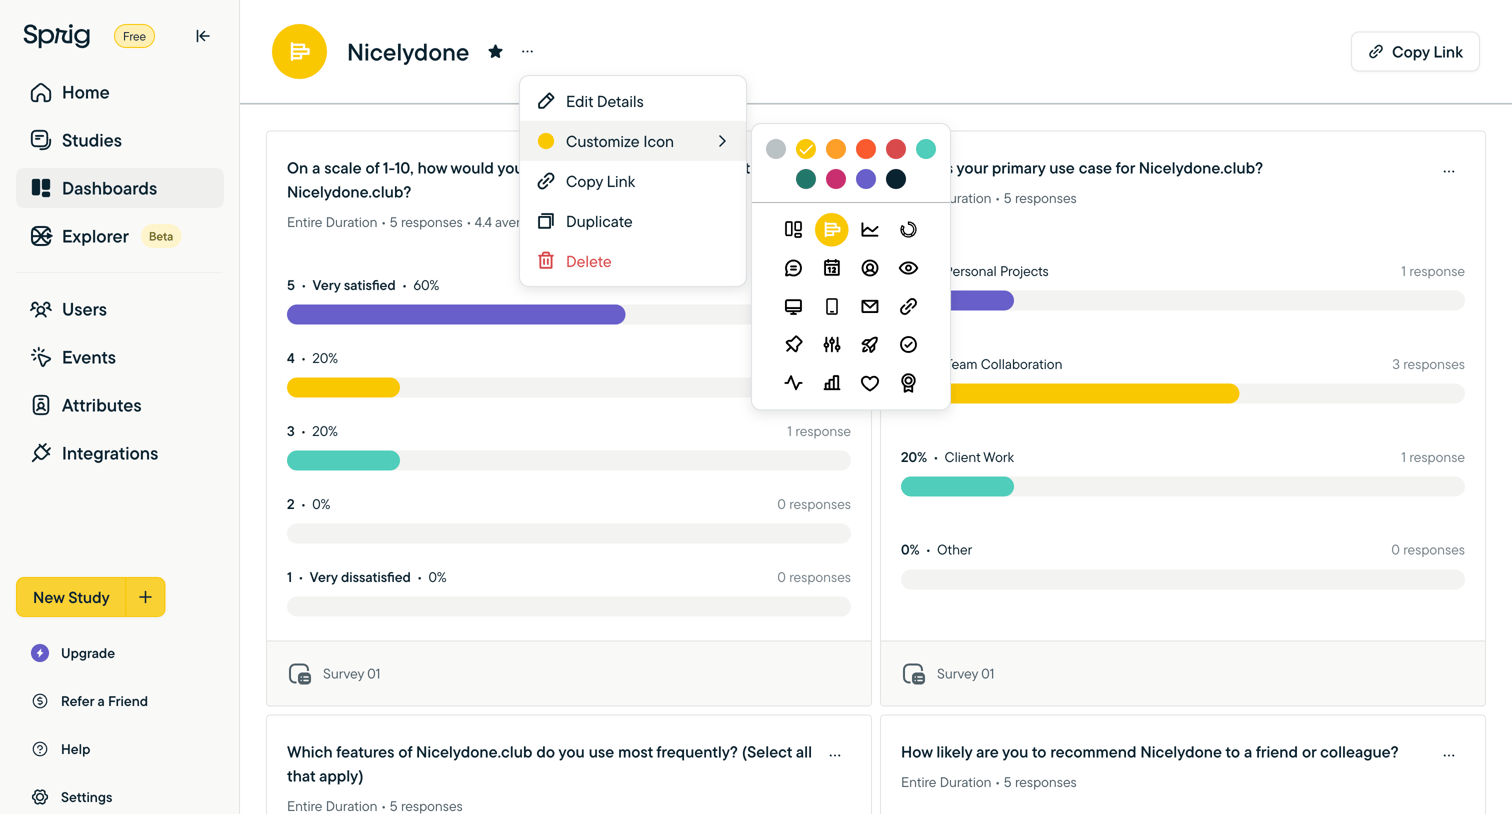Select the activity pulse icon
This screenshot has height=814, width=1512.
[x=793, y=383]
